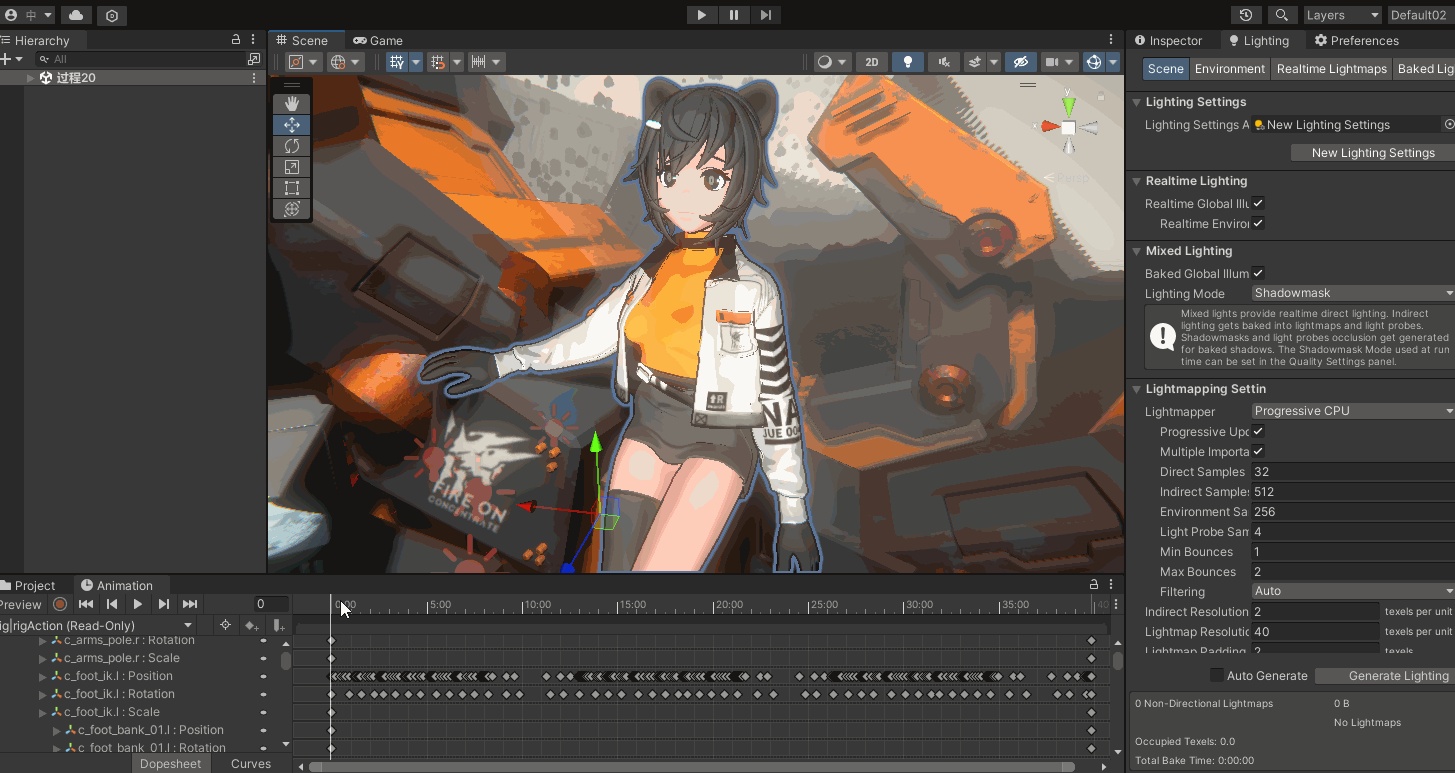Open the Scene view three-dot menu
Image resolution: width=1455 pixels, height=773 pixels.
[x=1111, y=40]
